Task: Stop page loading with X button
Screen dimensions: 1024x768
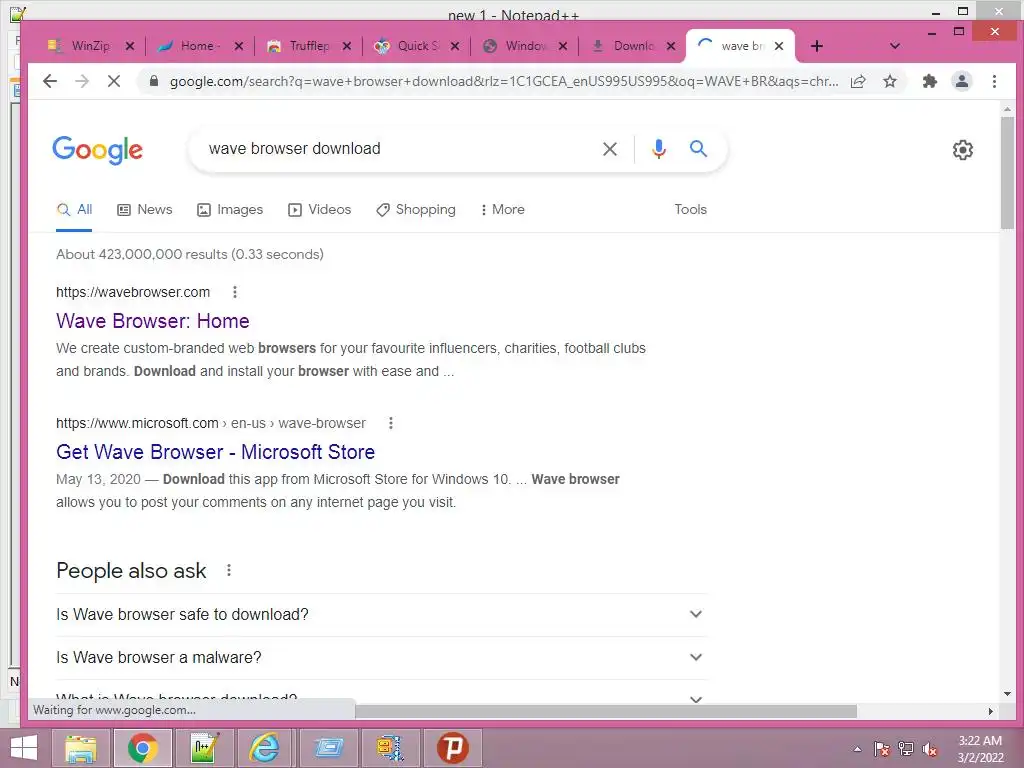Action: point(114,81)
